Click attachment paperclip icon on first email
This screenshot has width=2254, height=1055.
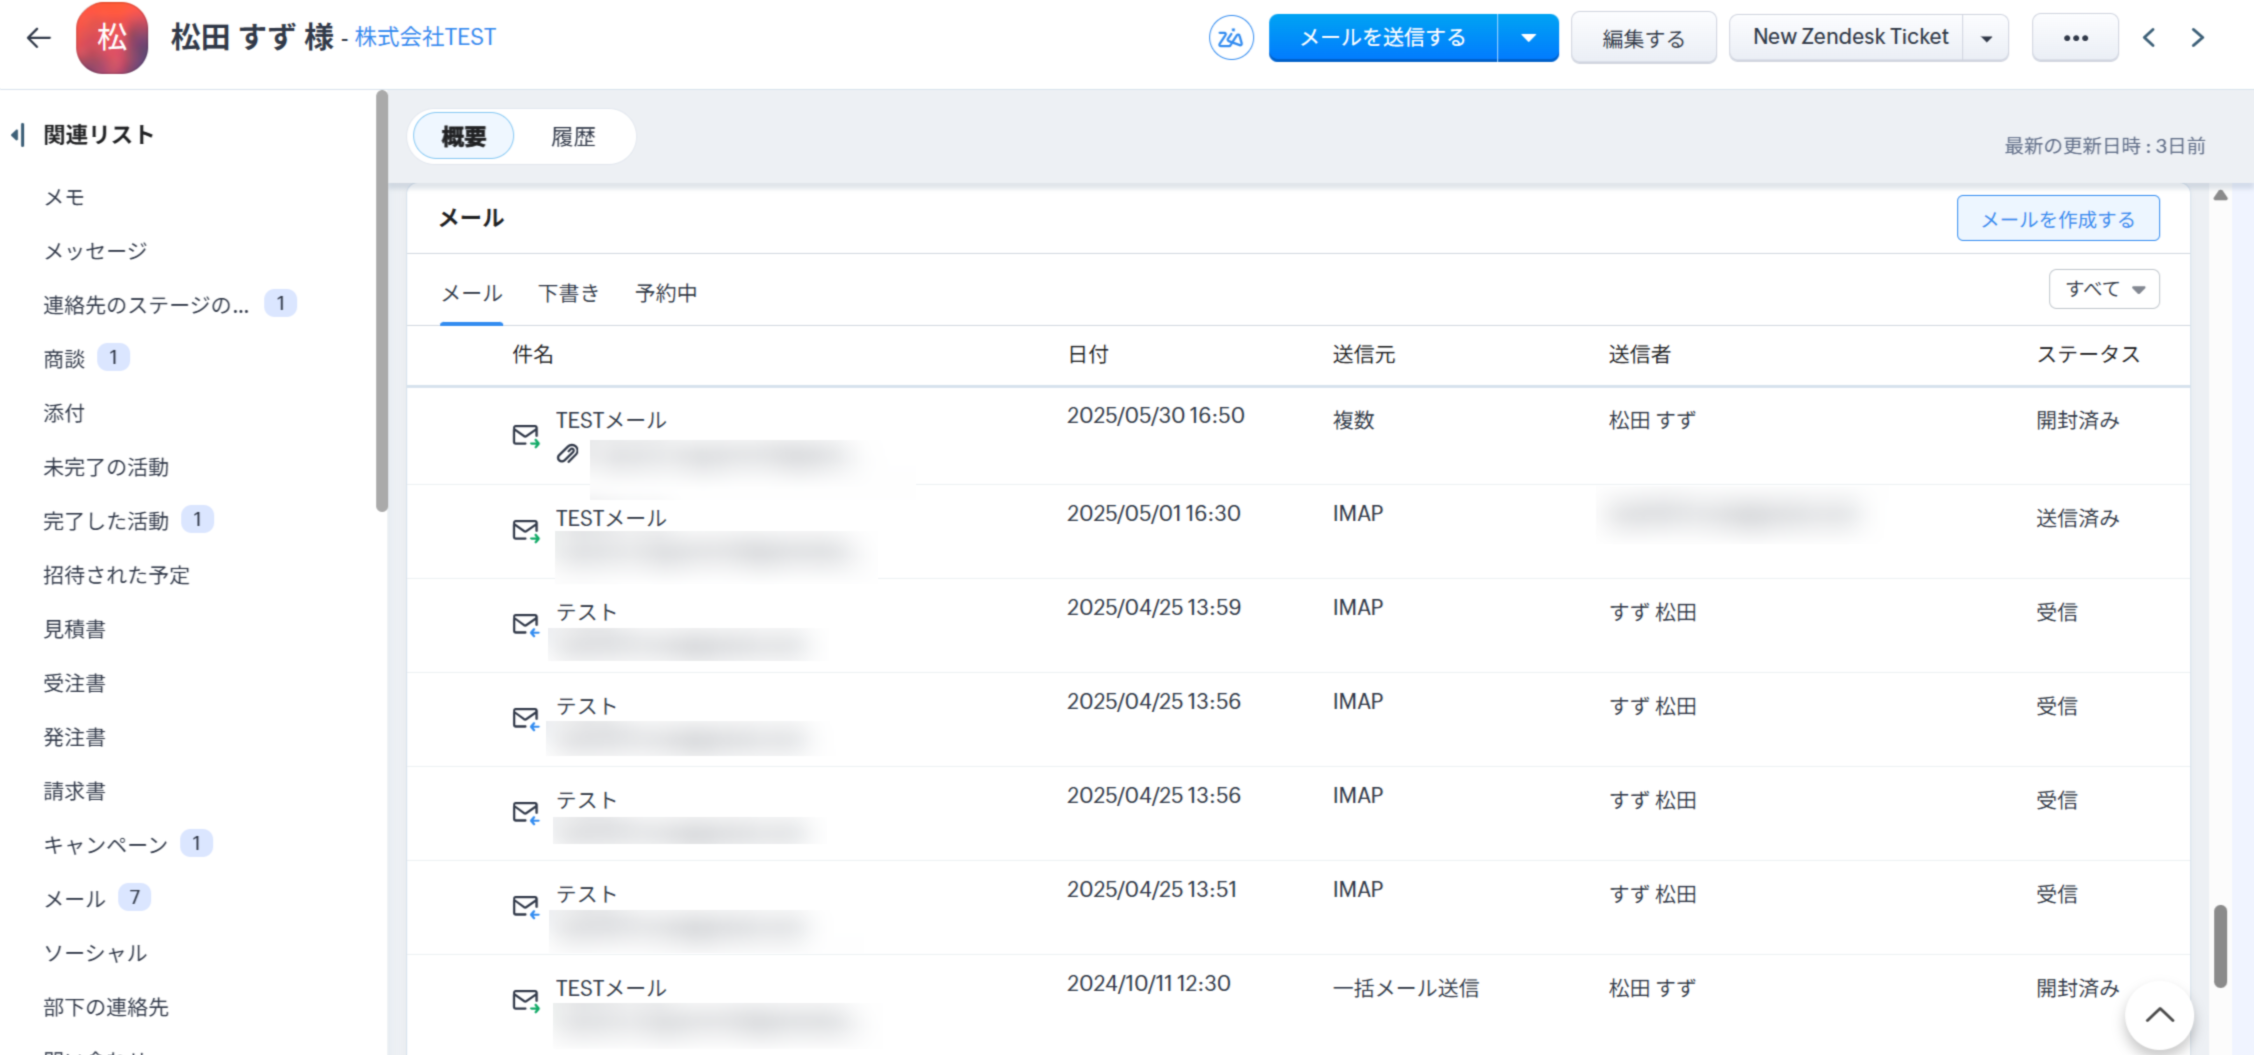(x=568, y=454)
